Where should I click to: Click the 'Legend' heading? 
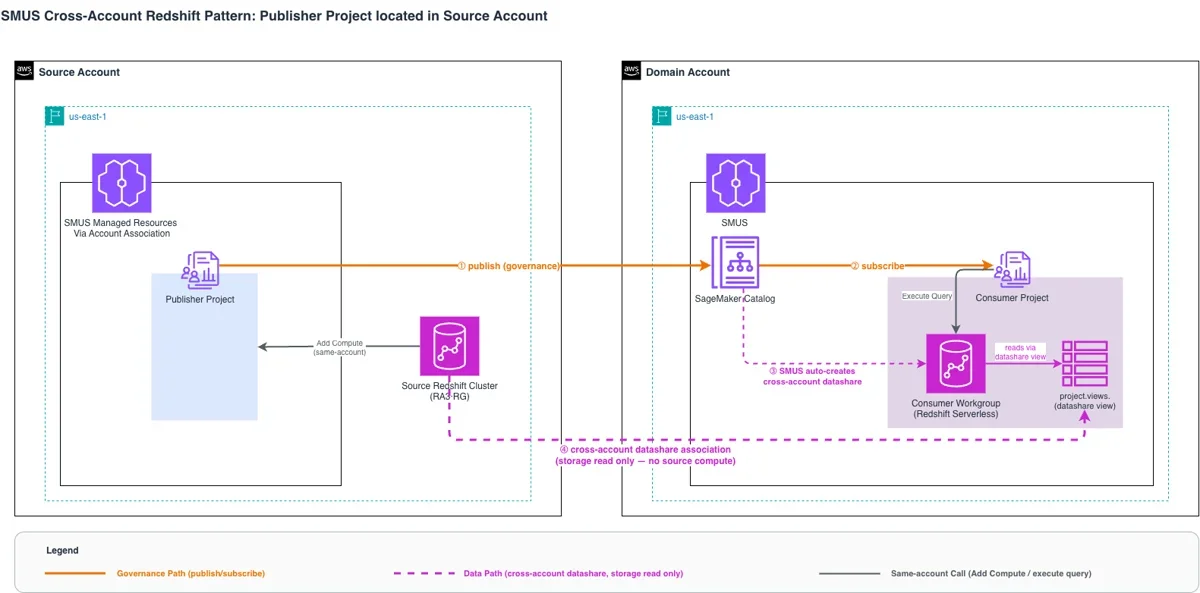coord(62,550)
